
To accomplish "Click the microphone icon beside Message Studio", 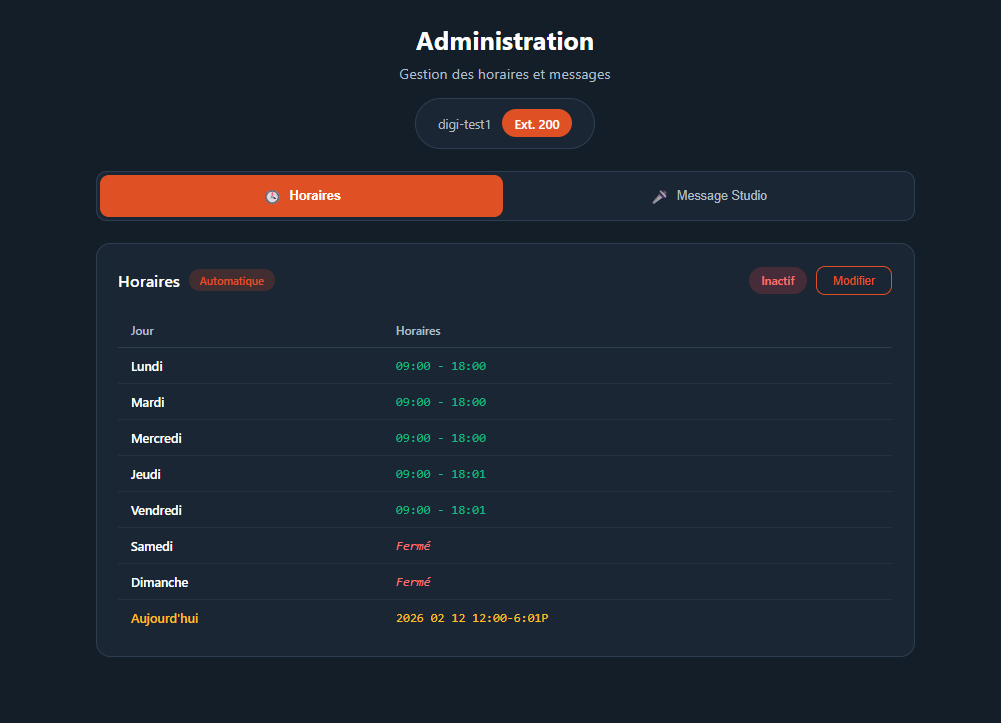I will coord(659,195).
